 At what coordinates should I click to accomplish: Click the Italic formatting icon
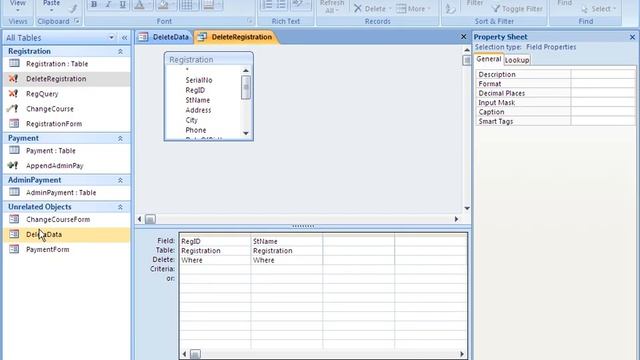tap(108, 4)
